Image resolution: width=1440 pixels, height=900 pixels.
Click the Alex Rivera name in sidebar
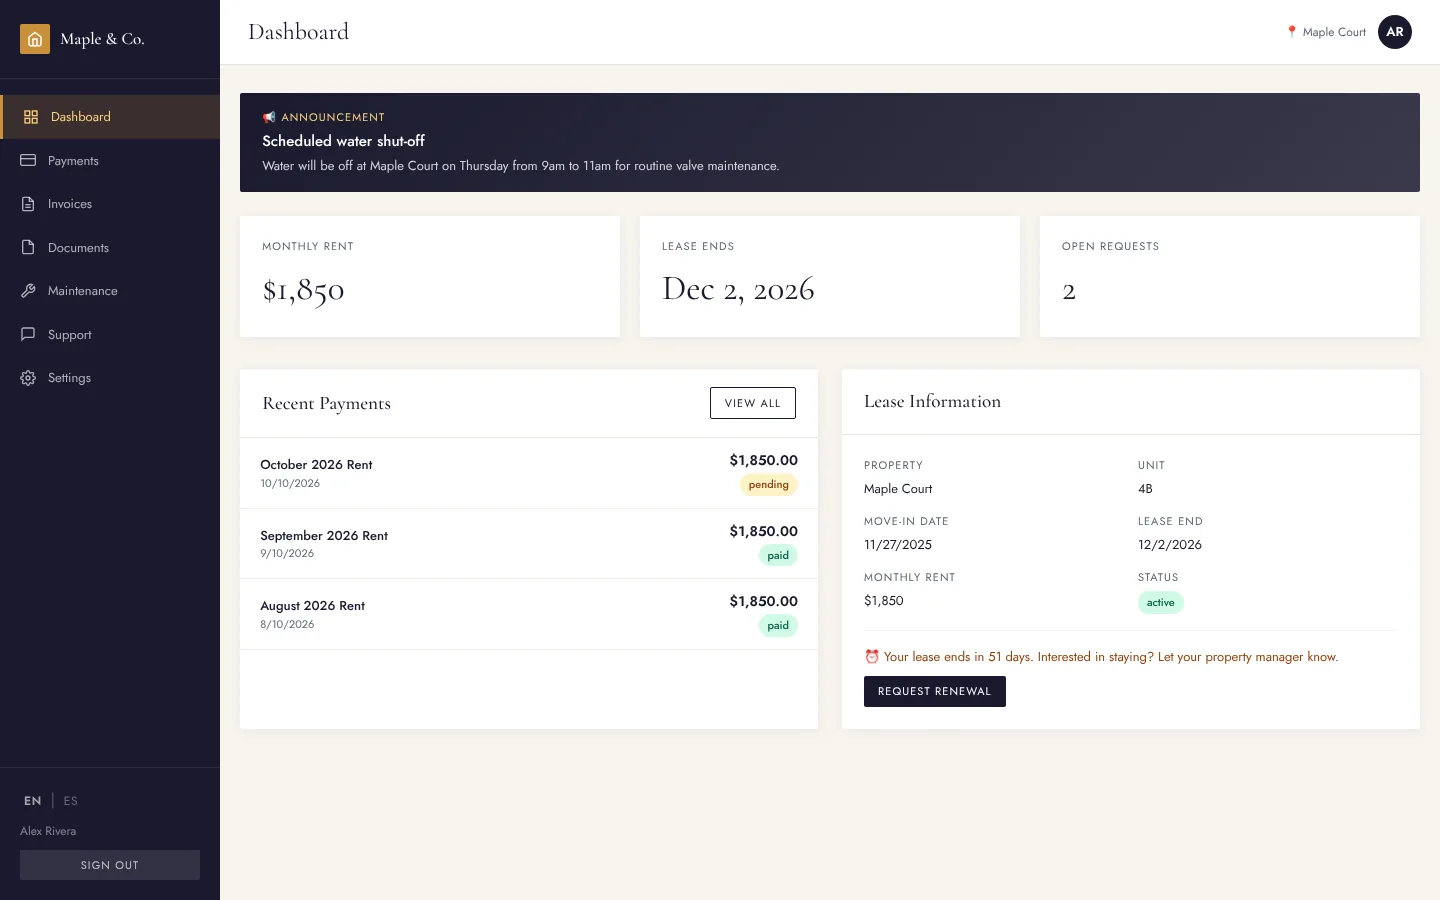(48, 831)
